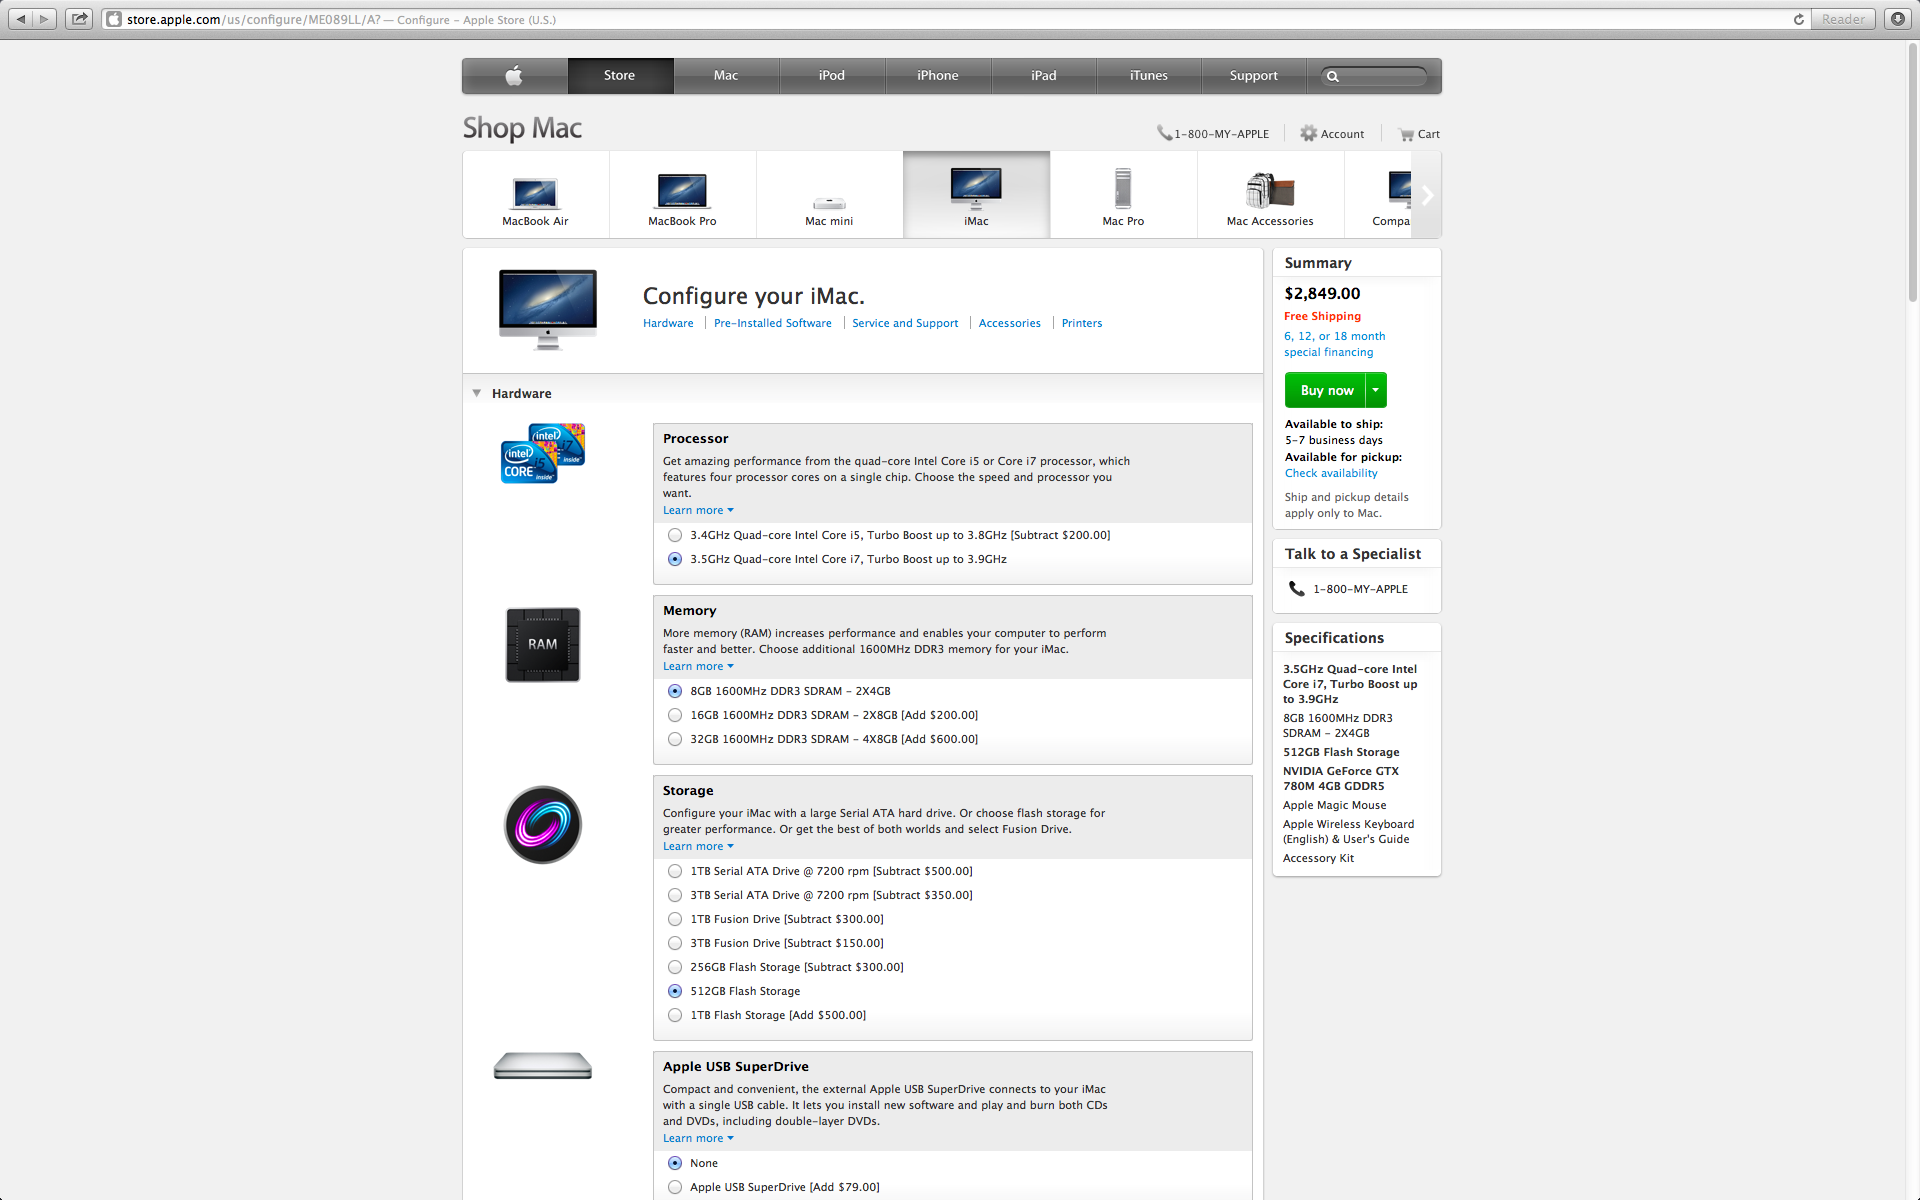Collapse the Hardware section triangle

point(477,393)
